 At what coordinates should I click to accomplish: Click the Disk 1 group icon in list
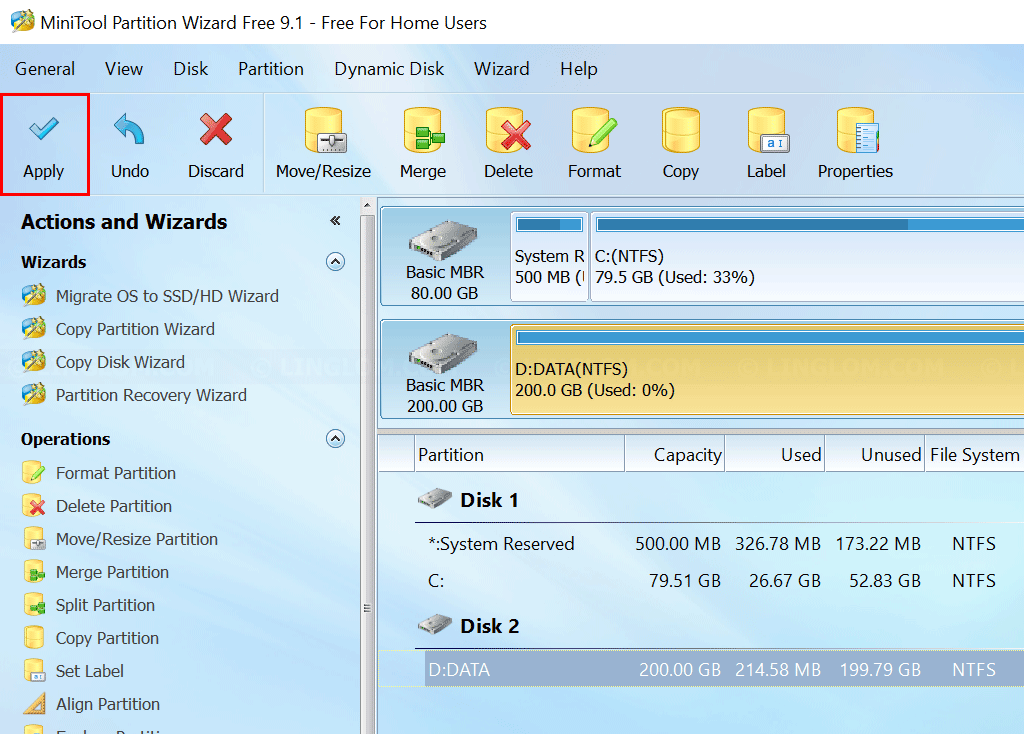tap(434, 500)
